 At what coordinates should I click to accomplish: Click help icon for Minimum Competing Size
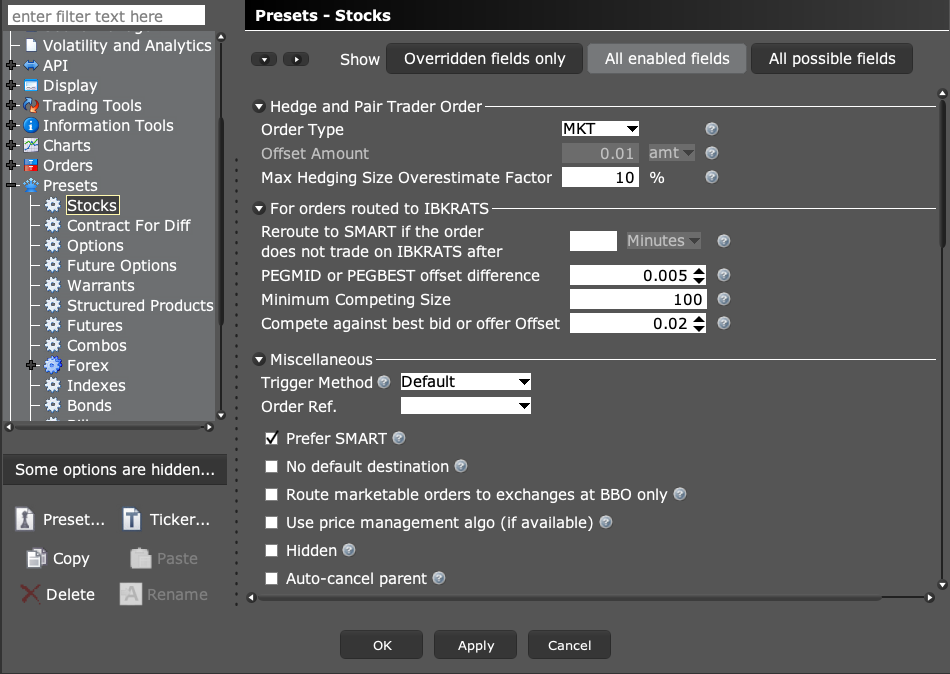(x=723, y=299)
